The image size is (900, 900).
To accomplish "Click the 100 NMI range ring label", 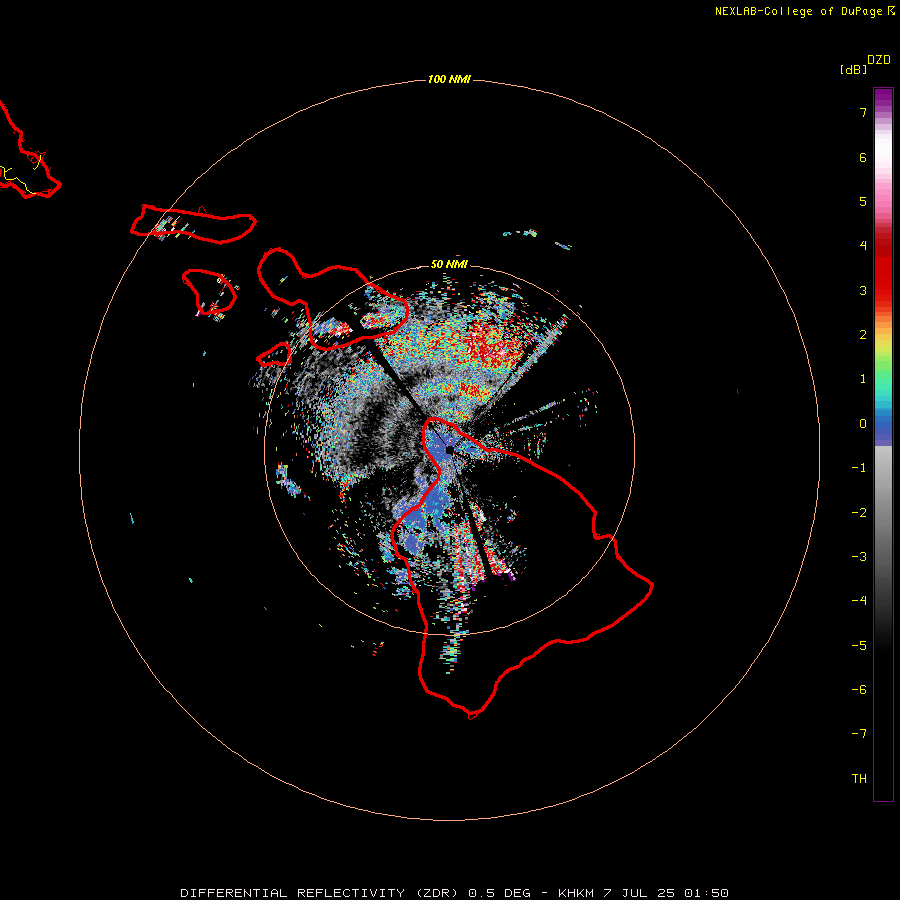I will [449, 79].
